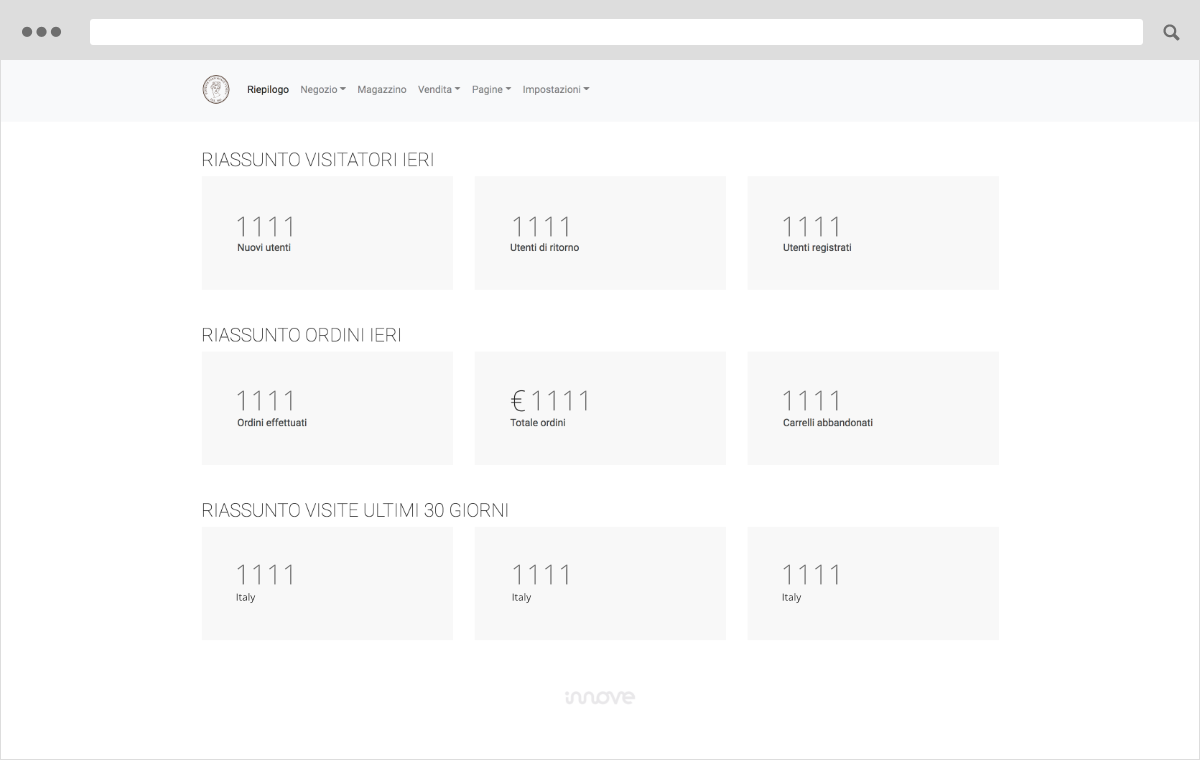
Task: Click the round store logo in navbar
Action: click(x=215, y=90)
